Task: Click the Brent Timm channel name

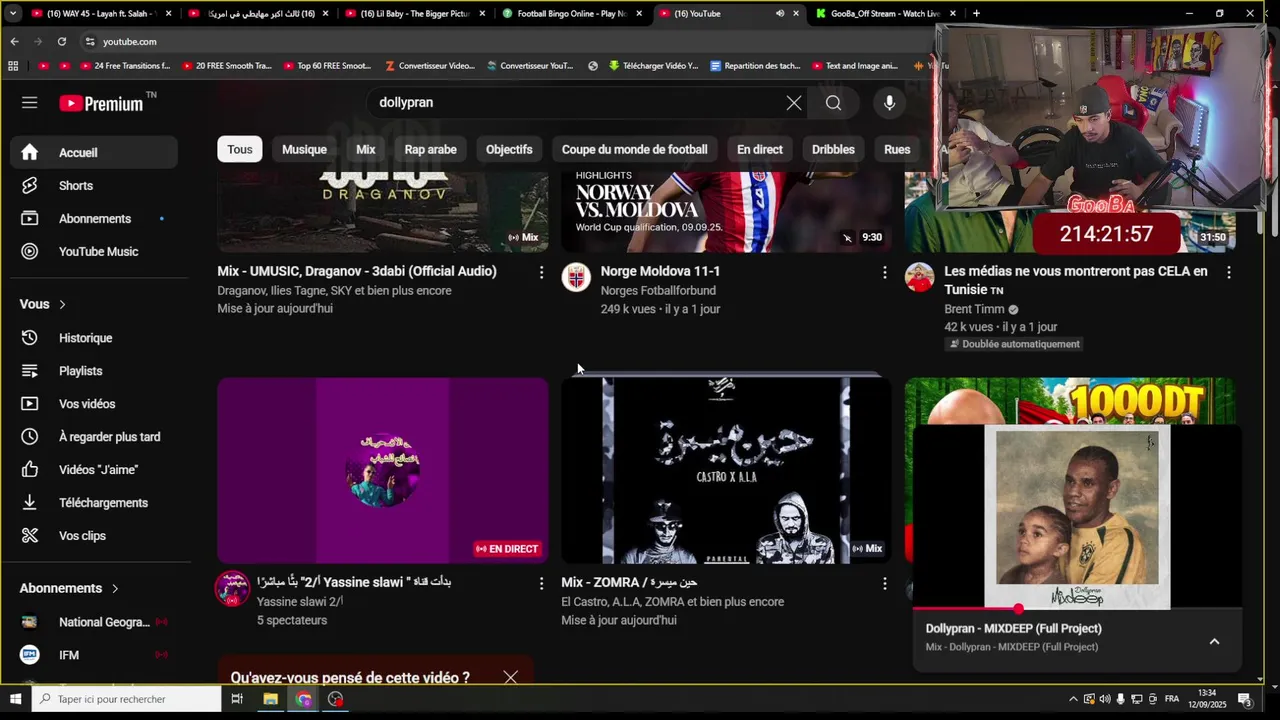Action: pos(974,309)
